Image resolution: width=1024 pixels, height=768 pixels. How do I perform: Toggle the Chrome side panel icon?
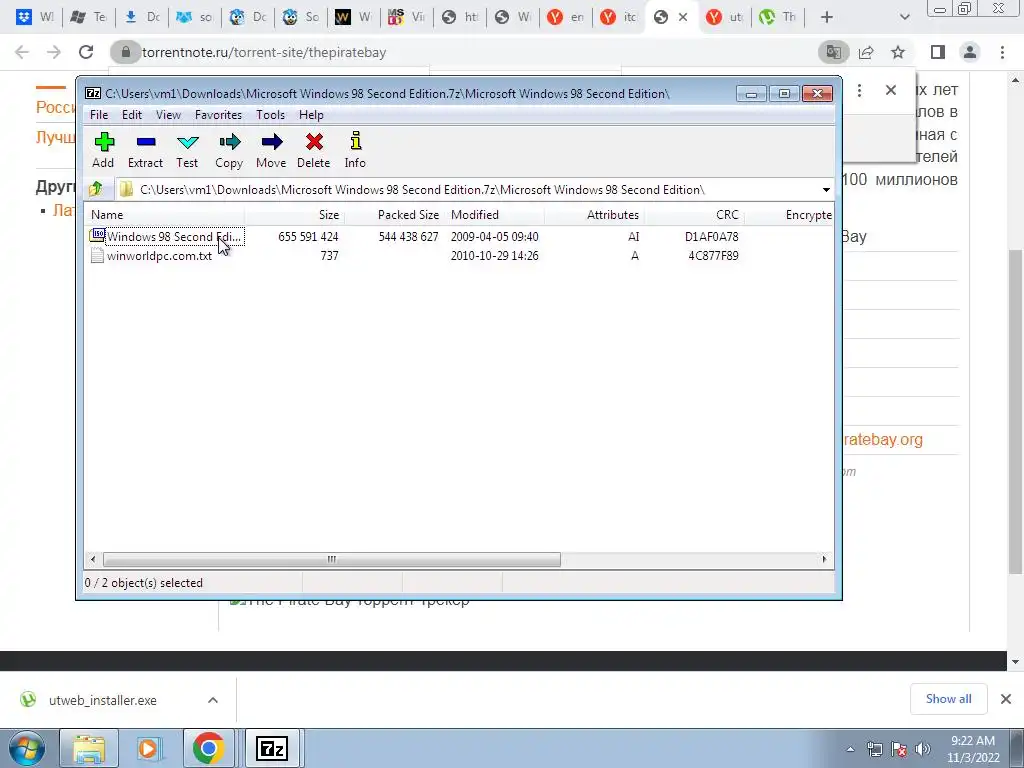pos(938,52)
